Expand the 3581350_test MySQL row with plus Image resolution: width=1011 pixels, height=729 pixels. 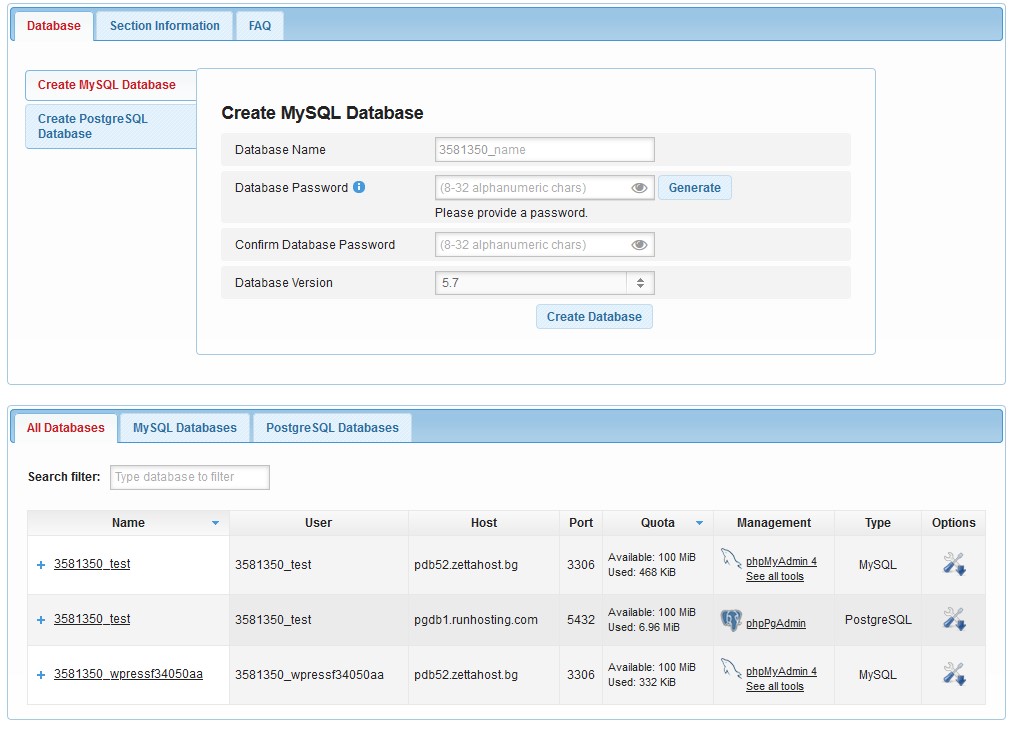41,565
